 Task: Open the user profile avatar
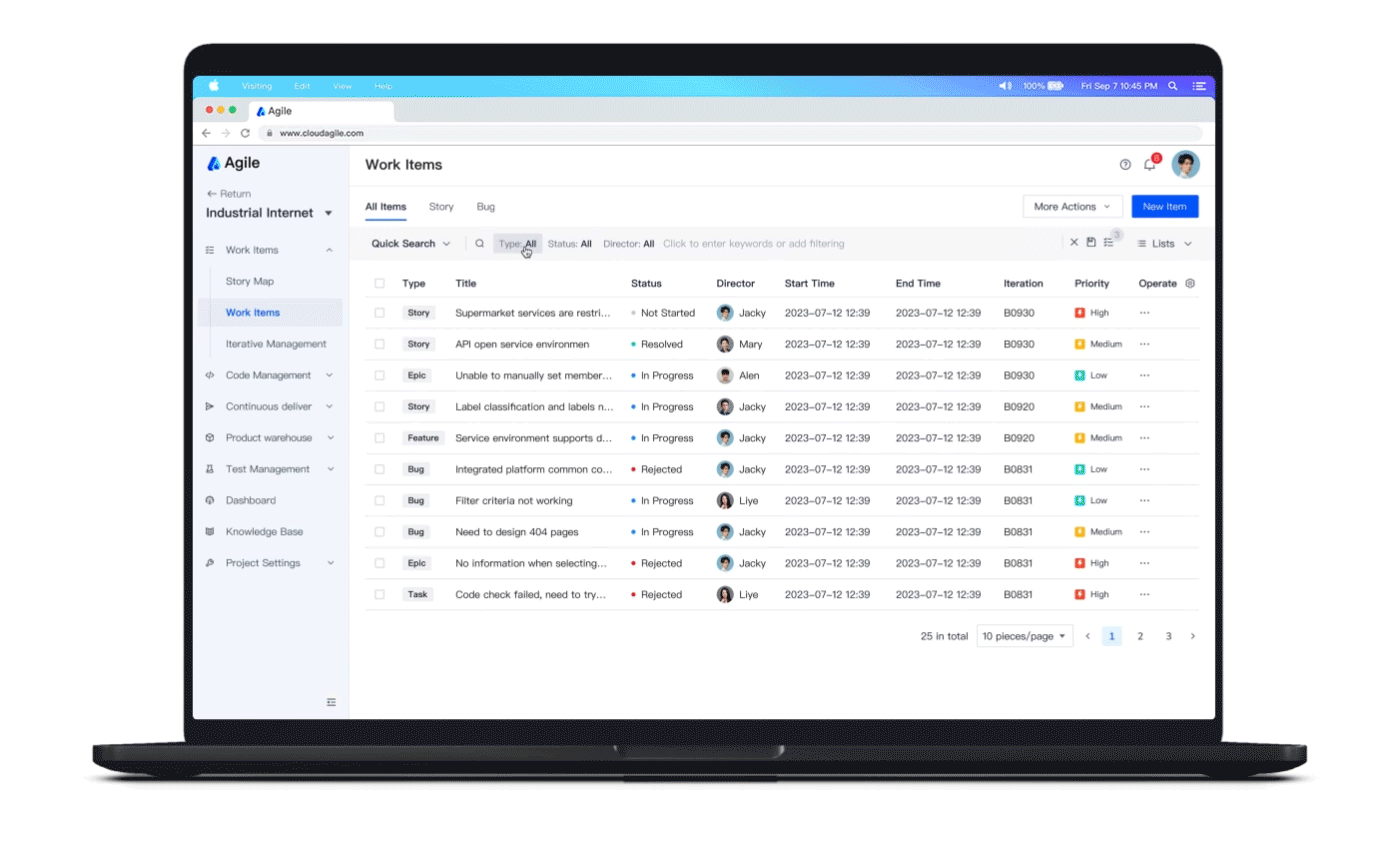(1186, 164)
